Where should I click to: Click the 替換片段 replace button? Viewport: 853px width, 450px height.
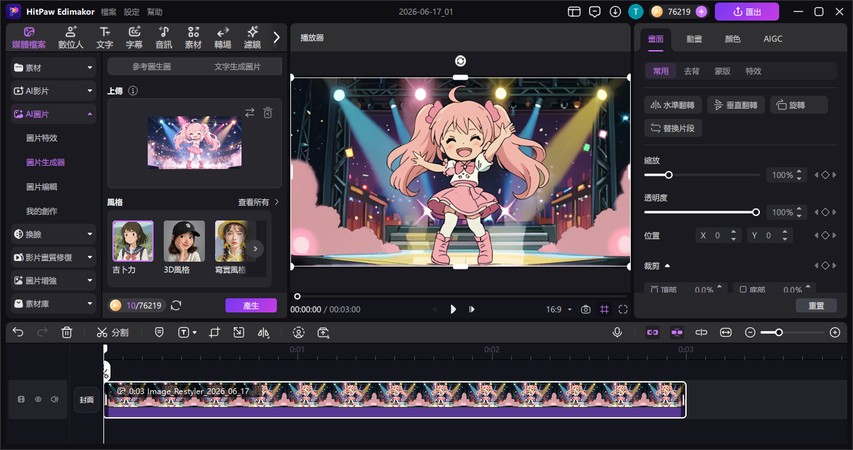(673, 128)
